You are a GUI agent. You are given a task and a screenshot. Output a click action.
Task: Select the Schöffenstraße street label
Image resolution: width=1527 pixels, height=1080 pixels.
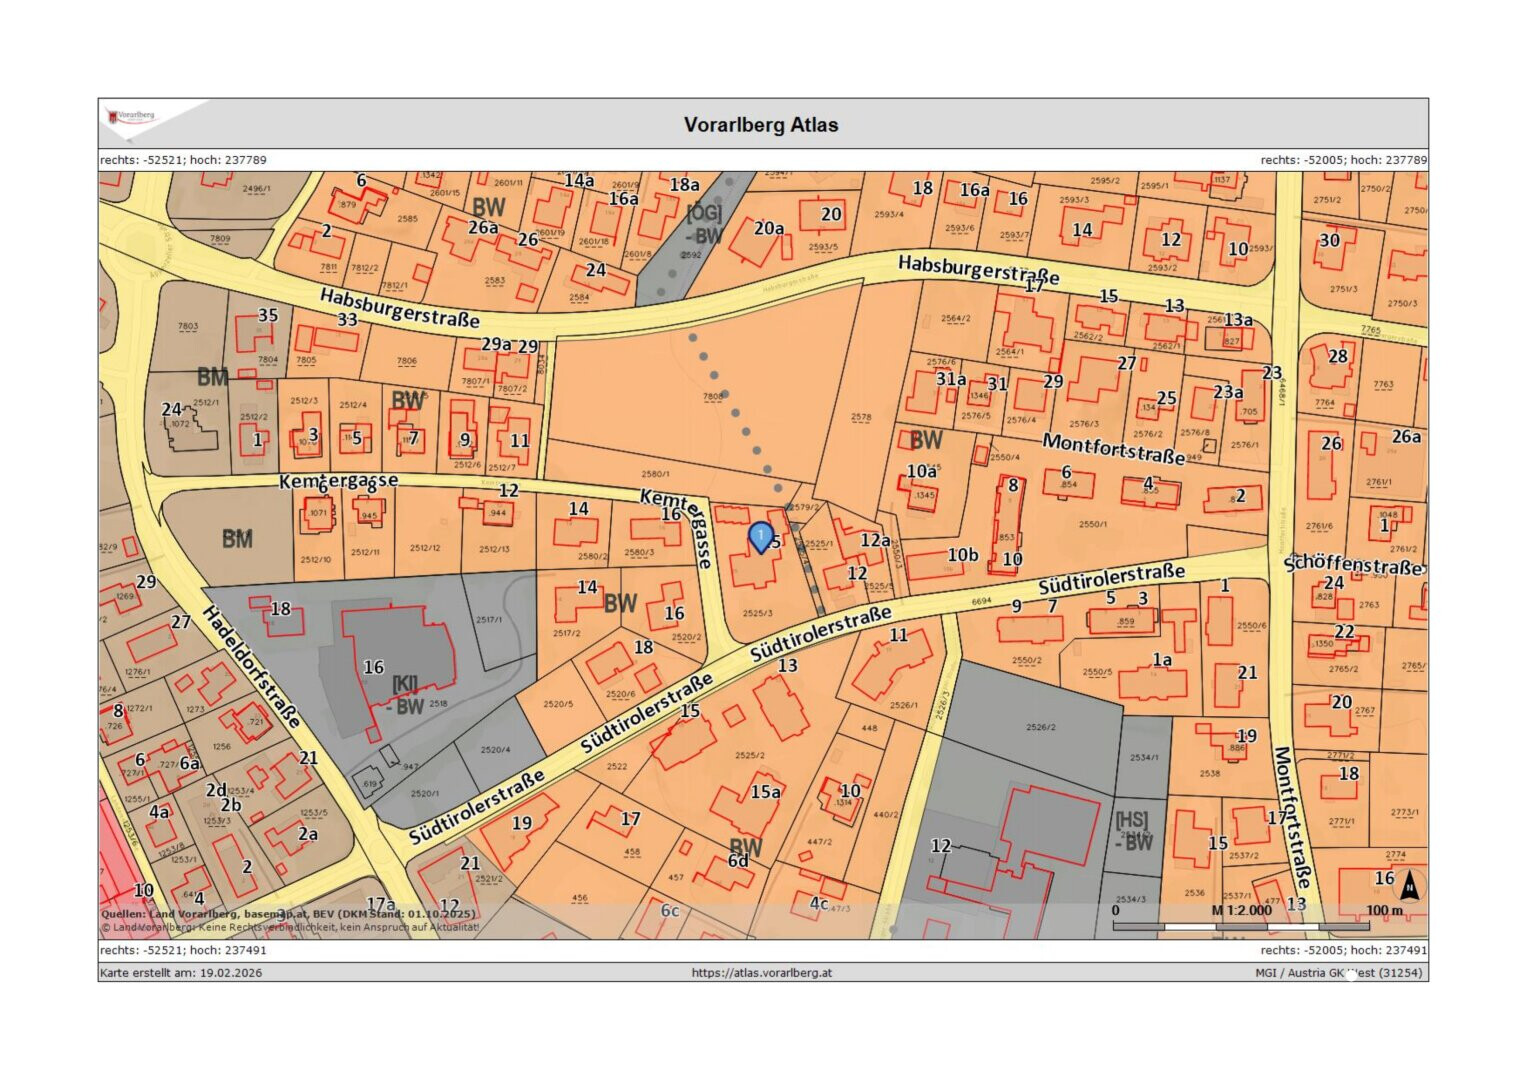1354,566
